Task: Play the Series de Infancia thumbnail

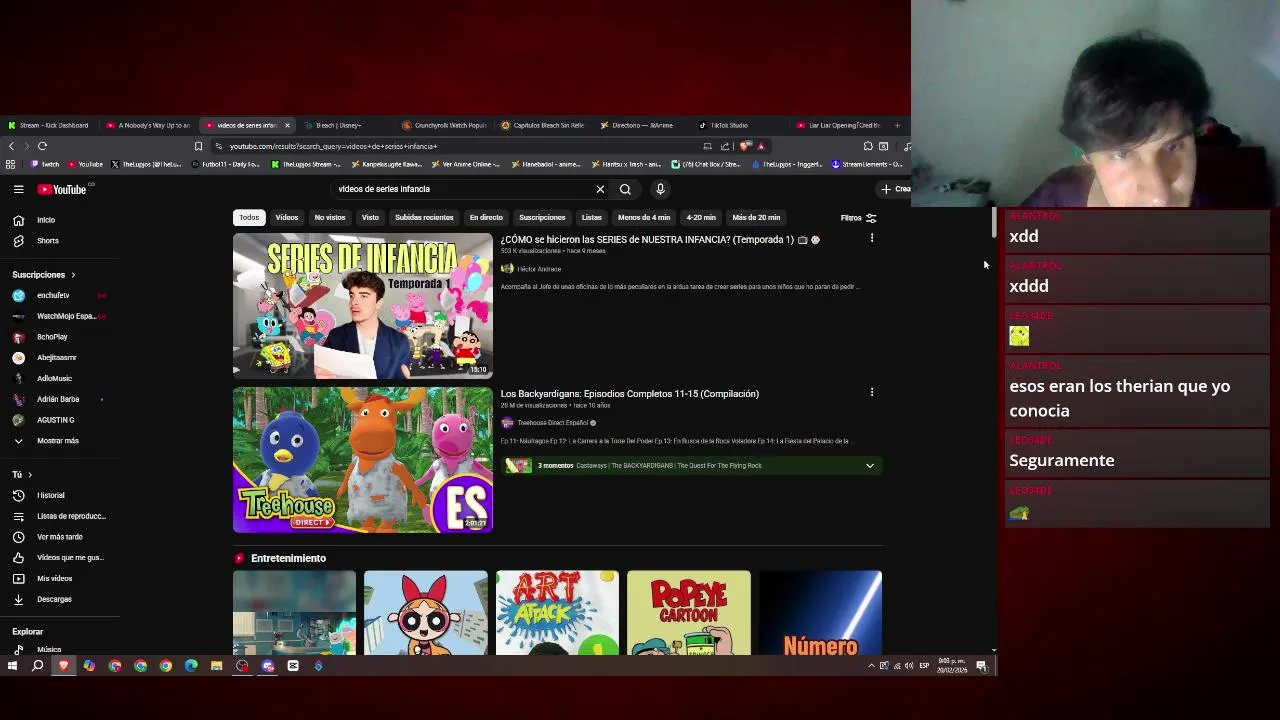Action: (x=363, y=306)
